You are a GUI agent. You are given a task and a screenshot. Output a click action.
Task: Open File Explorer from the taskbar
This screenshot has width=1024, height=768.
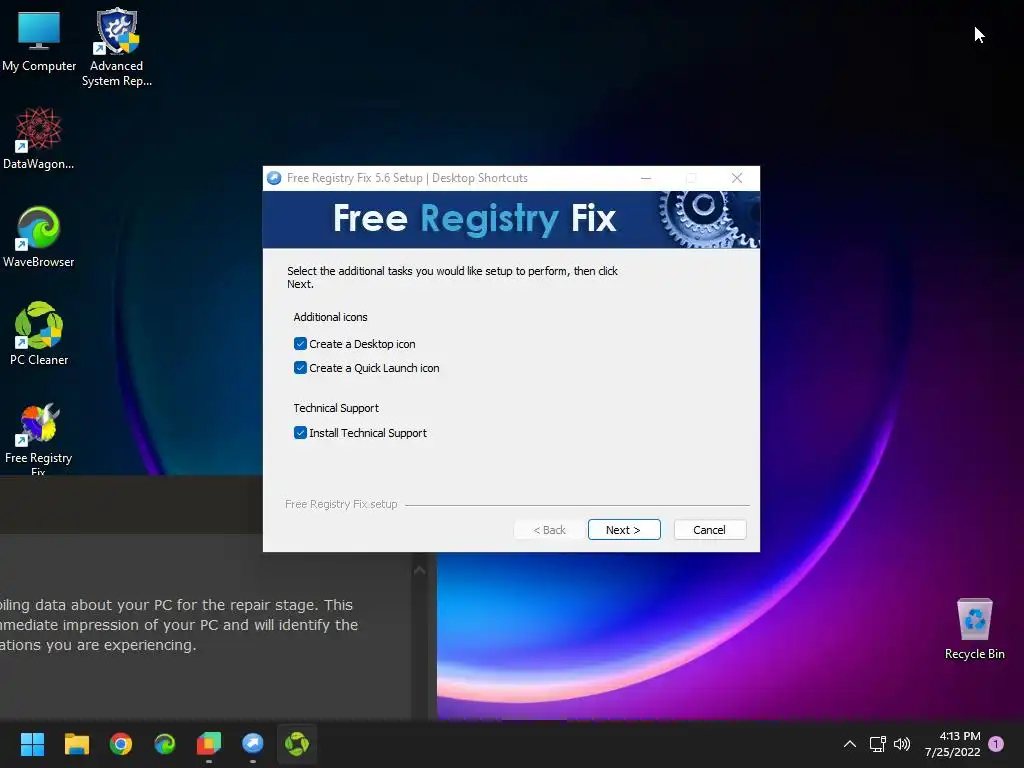(x=76, y=744)
